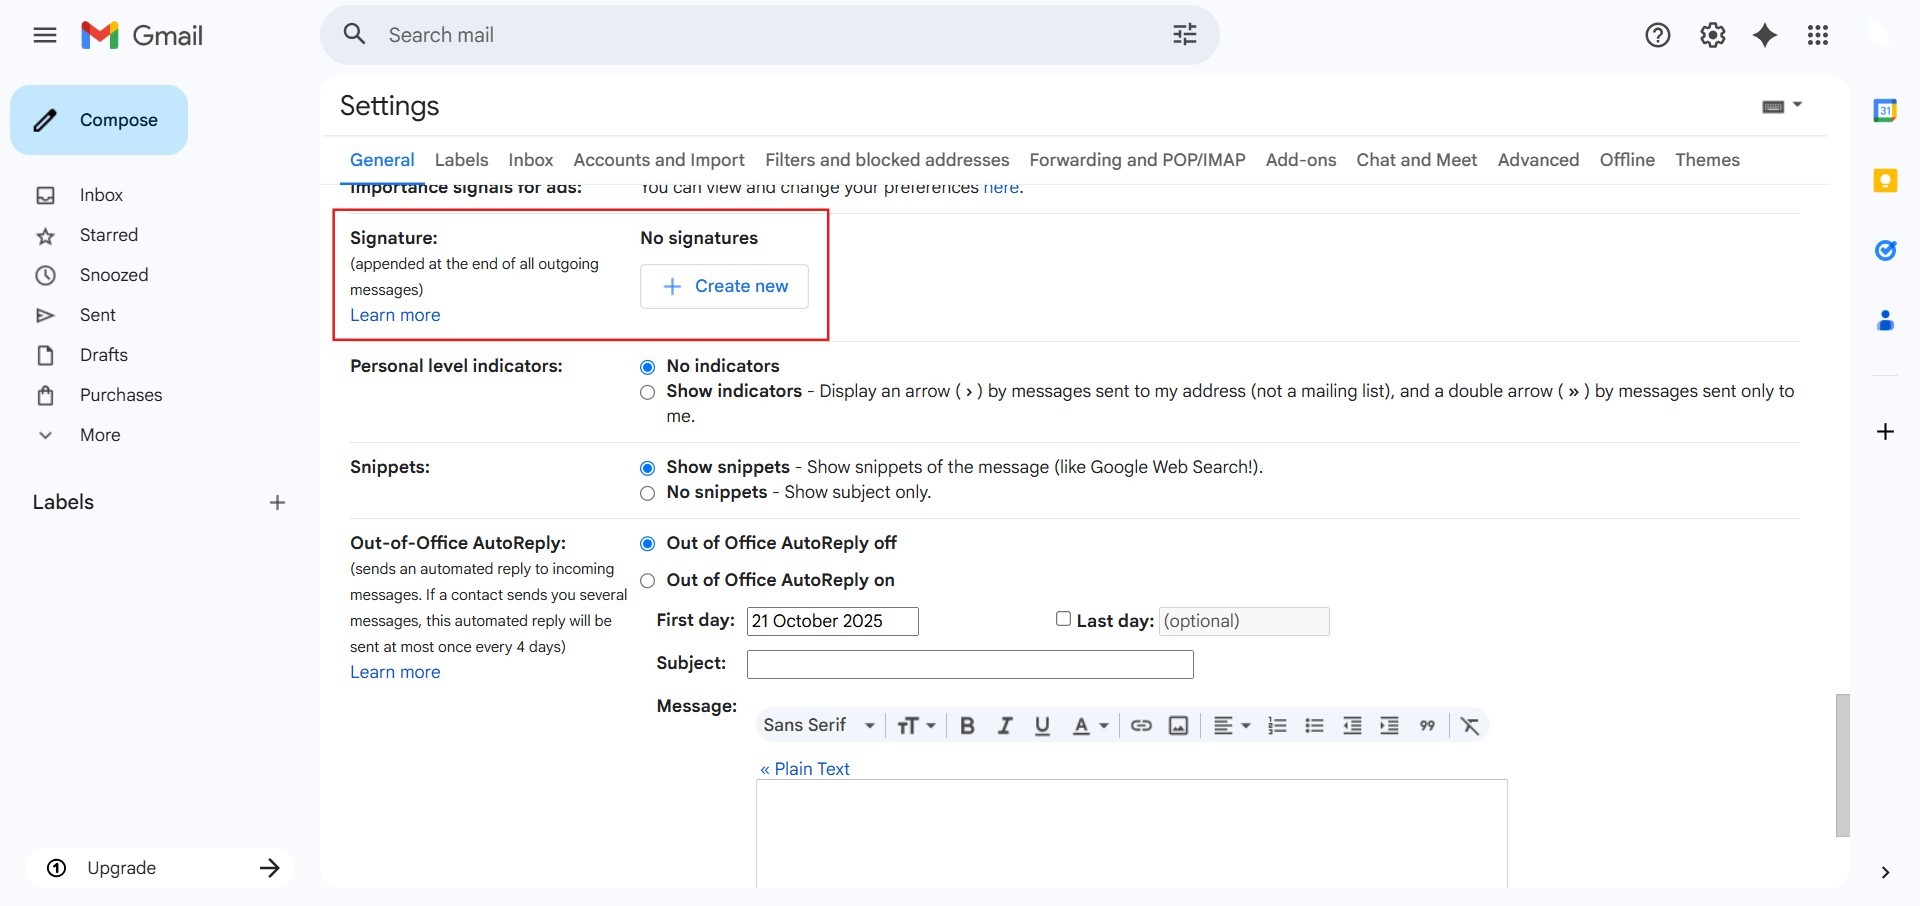The width and height of the screenshot is (1920, 906).
Task: Switch to the Accounts and Import tab
Action: click(658, 160)
